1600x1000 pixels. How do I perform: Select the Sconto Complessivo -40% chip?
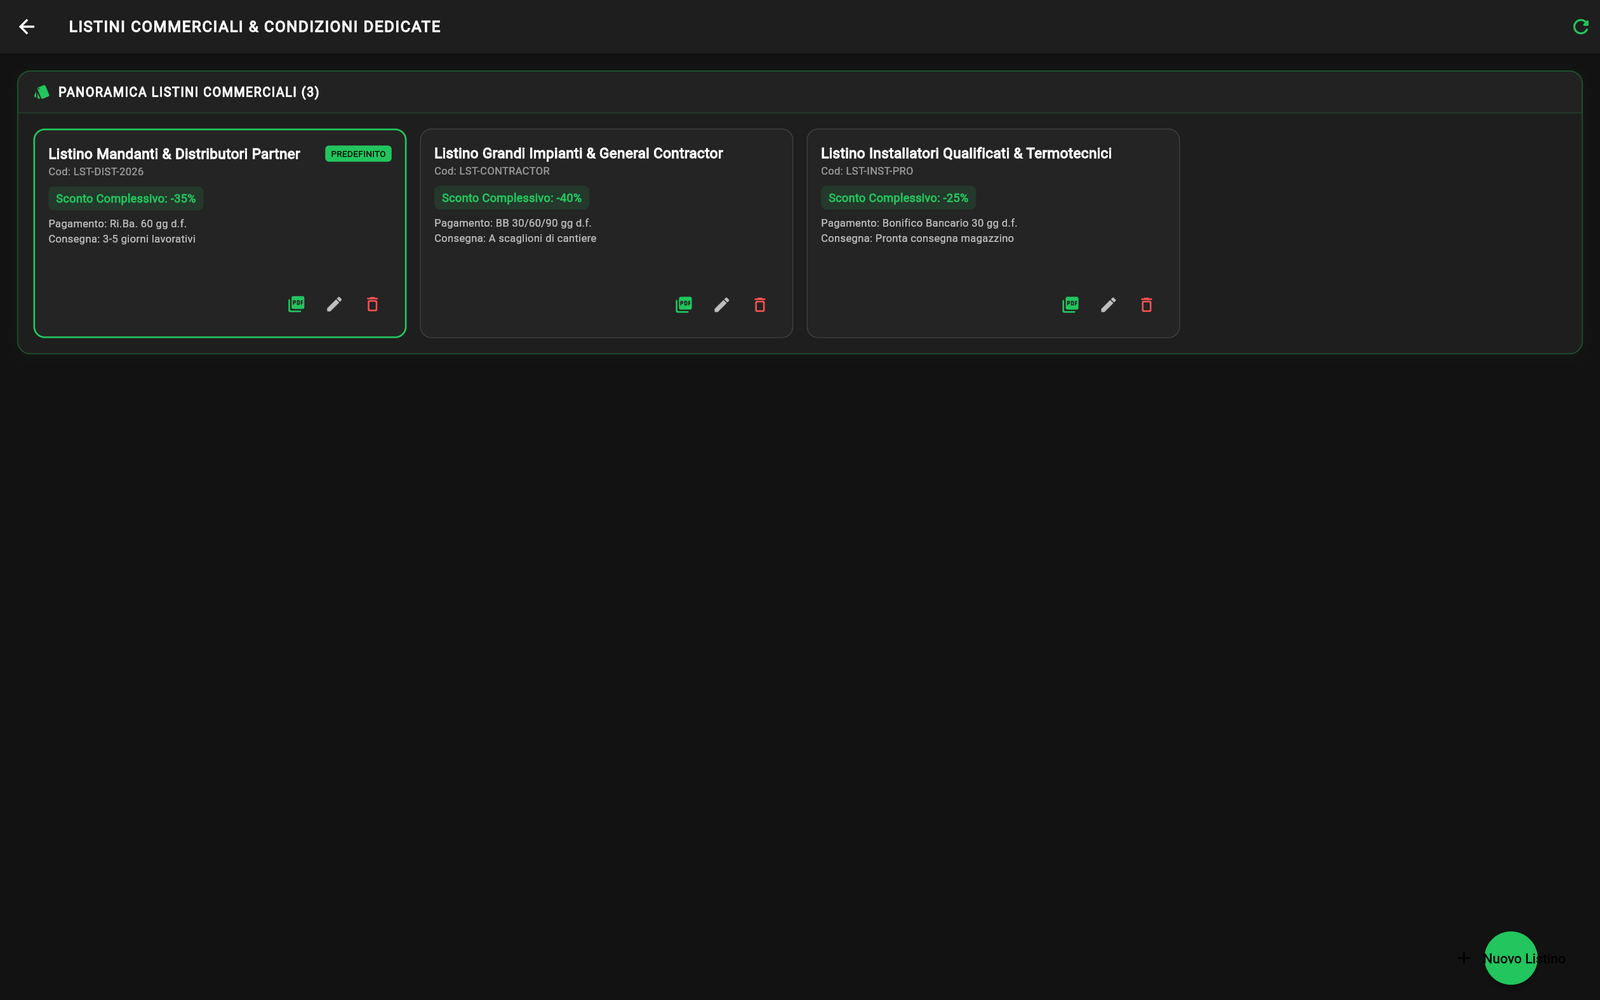(512, 198)
